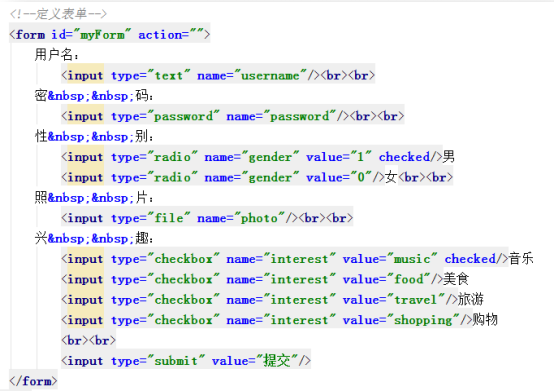Viewport: 554px width, 391px height.
Task: Click the gender radio line with value 0
Action: [257, 177]
